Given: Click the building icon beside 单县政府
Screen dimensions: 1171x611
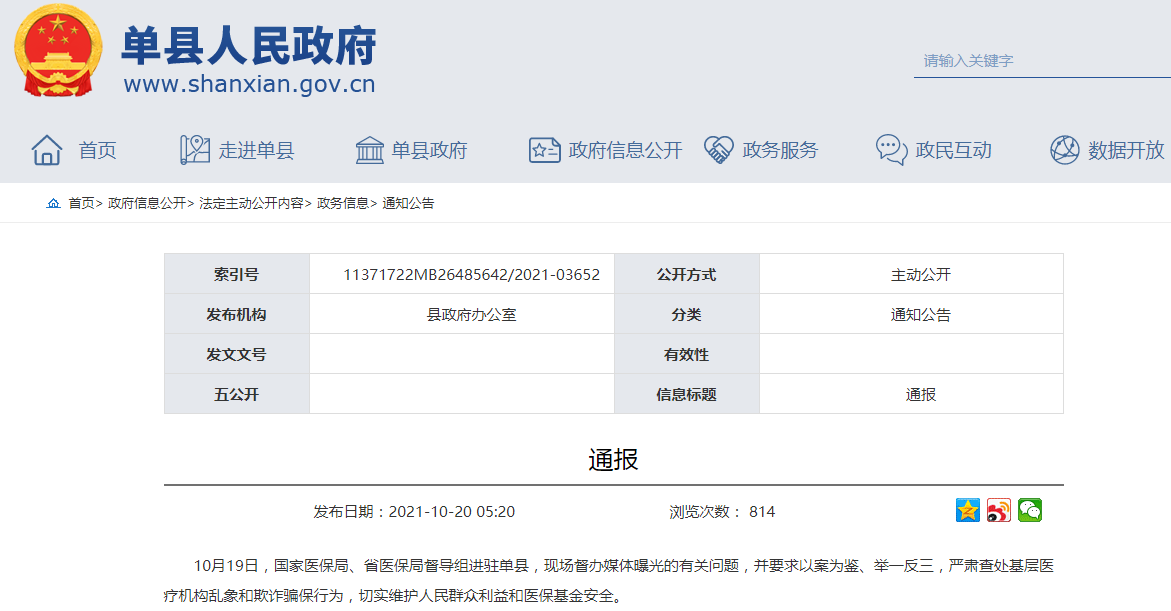Looking at the screenshot, I should (x=370, y=150).
